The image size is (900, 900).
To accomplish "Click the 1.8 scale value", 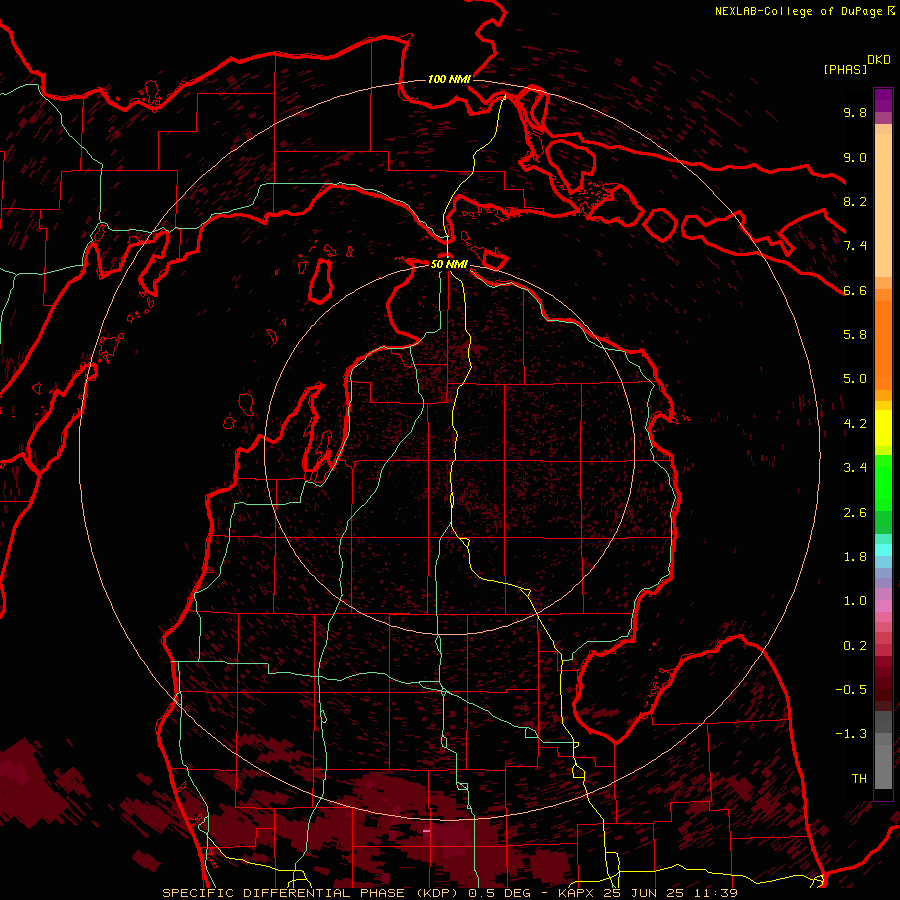I will 855,556.
